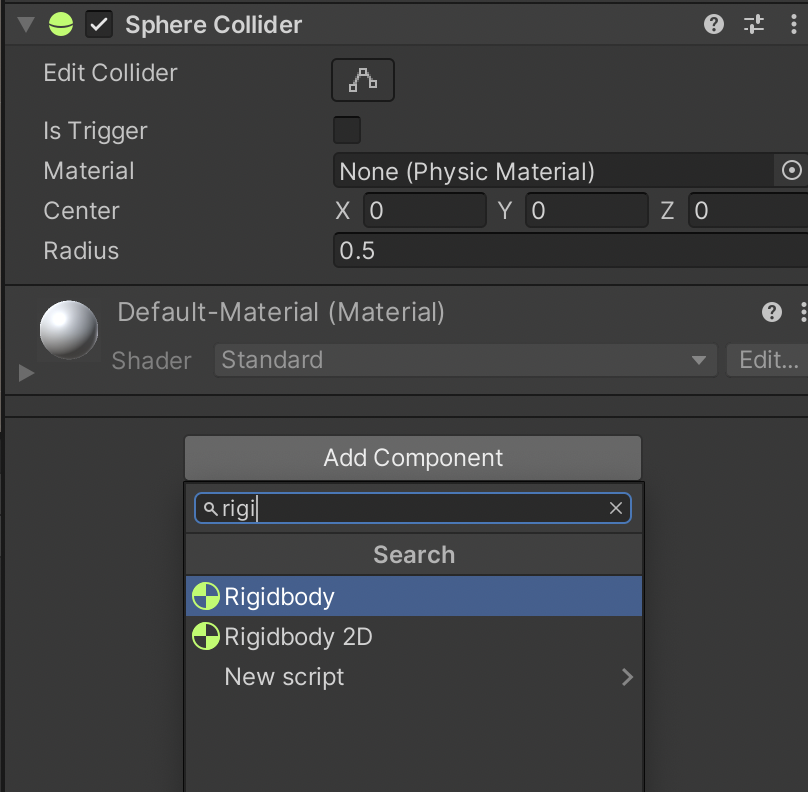Click the Add Component button
The height and width of the screenshot is (792, 808).
point(413,458)
